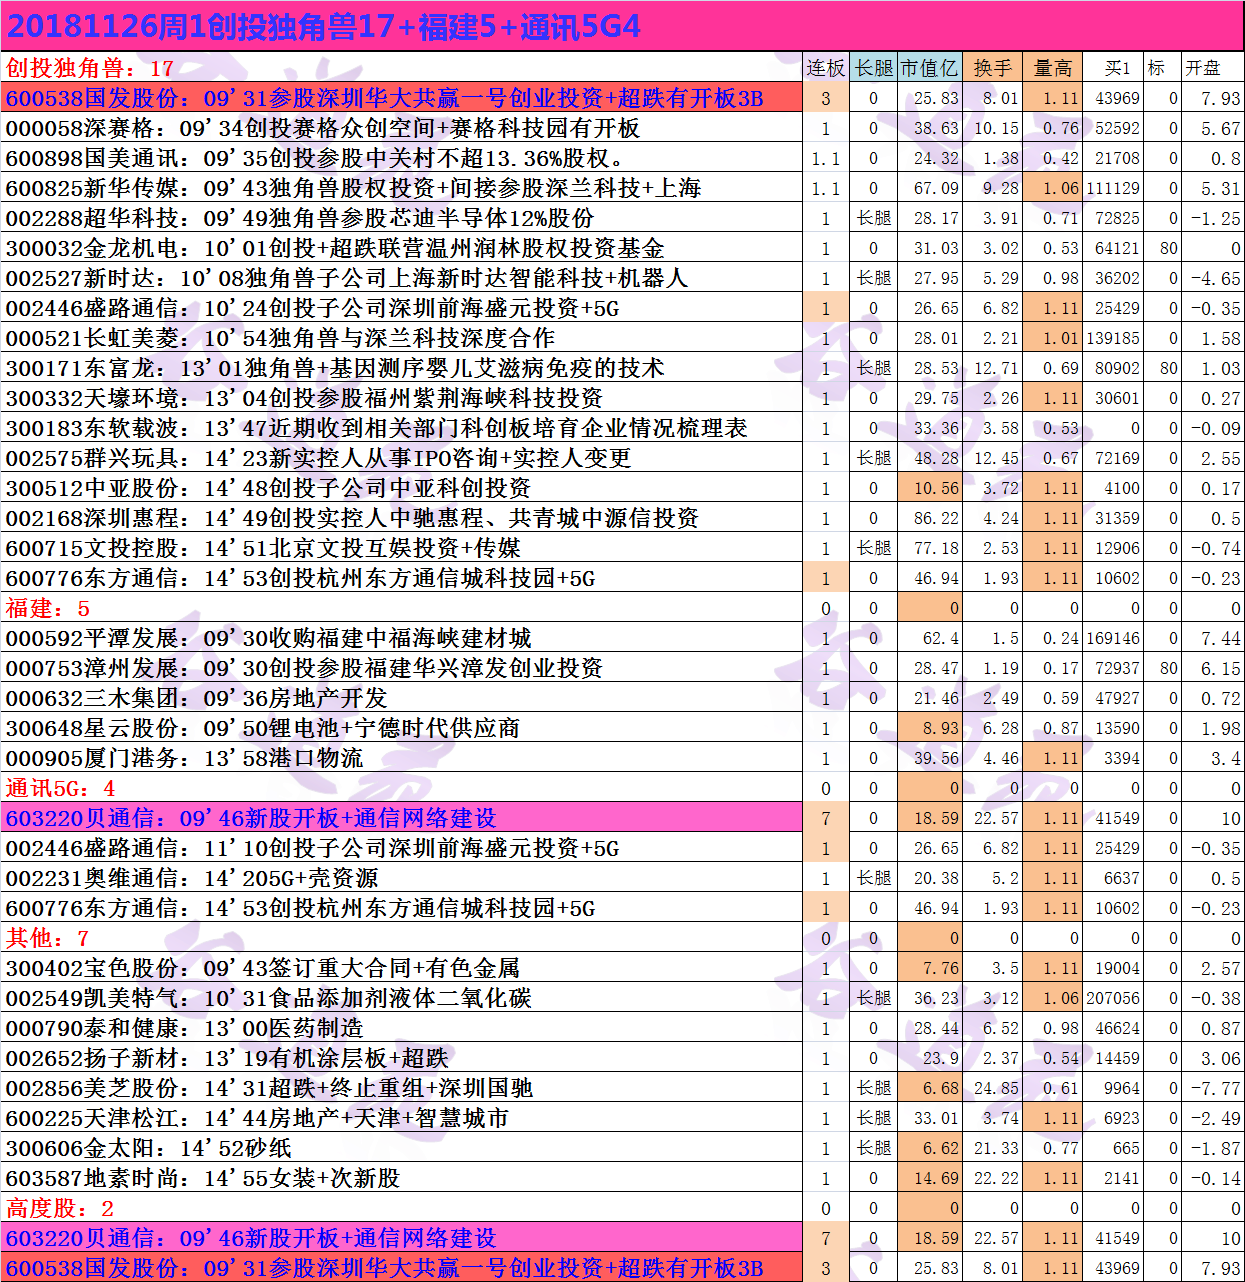The height and width of the screenshot is (1282, 1245).
Task: Select the 000753漳州发展 description cell
Action: pos(402,668)
